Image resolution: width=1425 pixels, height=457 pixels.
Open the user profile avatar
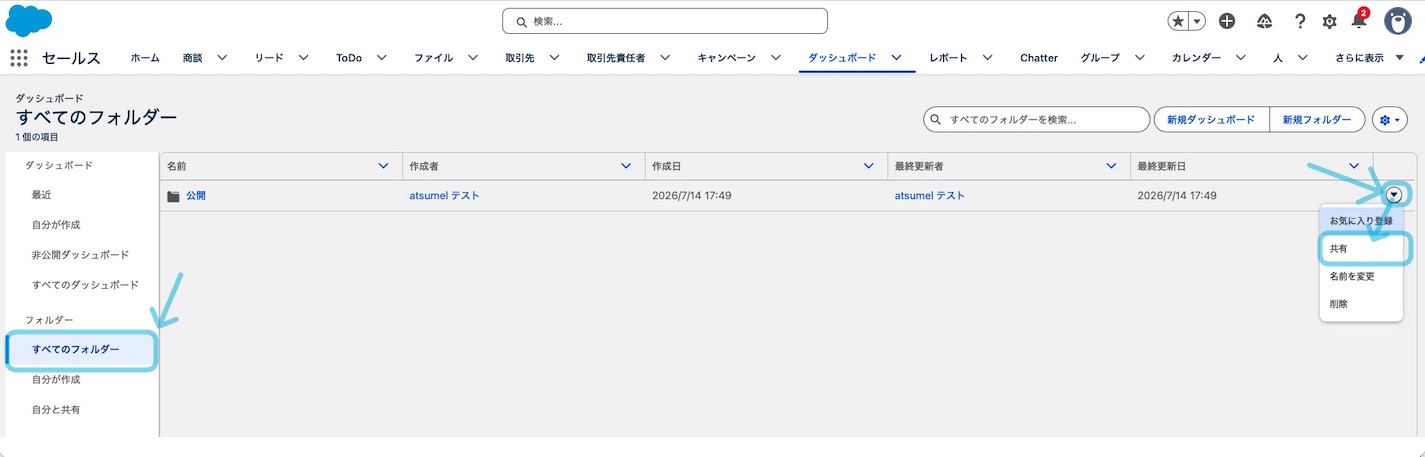1397,21
